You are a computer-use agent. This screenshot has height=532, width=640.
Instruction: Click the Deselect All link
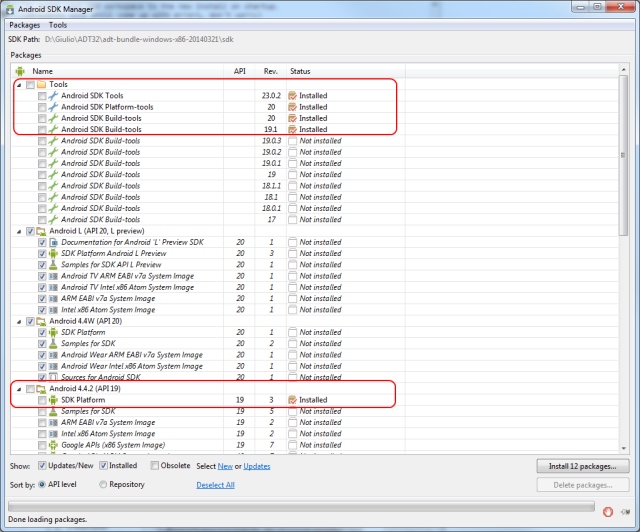point(216,485)
